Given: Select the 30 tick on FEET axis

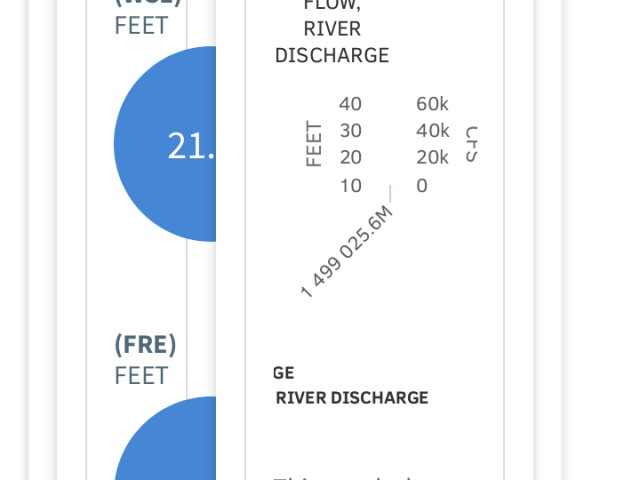Looking at the screenshot, I should coord(351,131).
